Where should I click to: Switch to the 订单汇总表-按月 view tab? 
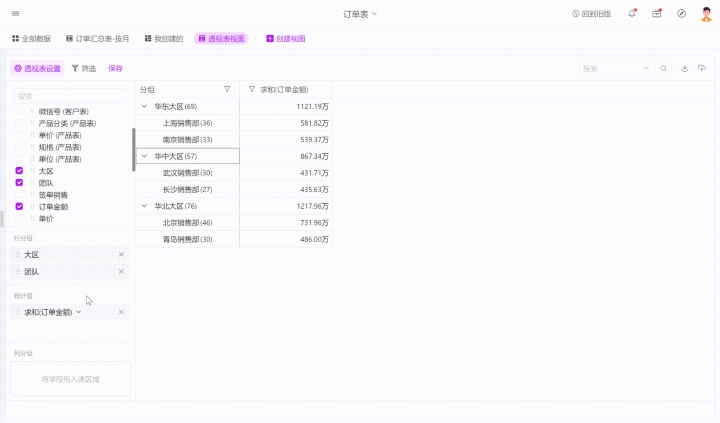point(97,38)
